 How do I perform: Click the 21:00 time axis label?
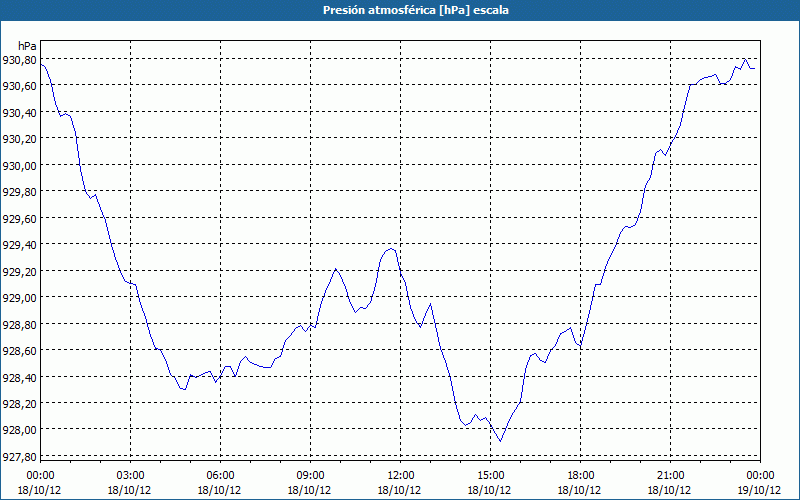[x=670, y=476]
